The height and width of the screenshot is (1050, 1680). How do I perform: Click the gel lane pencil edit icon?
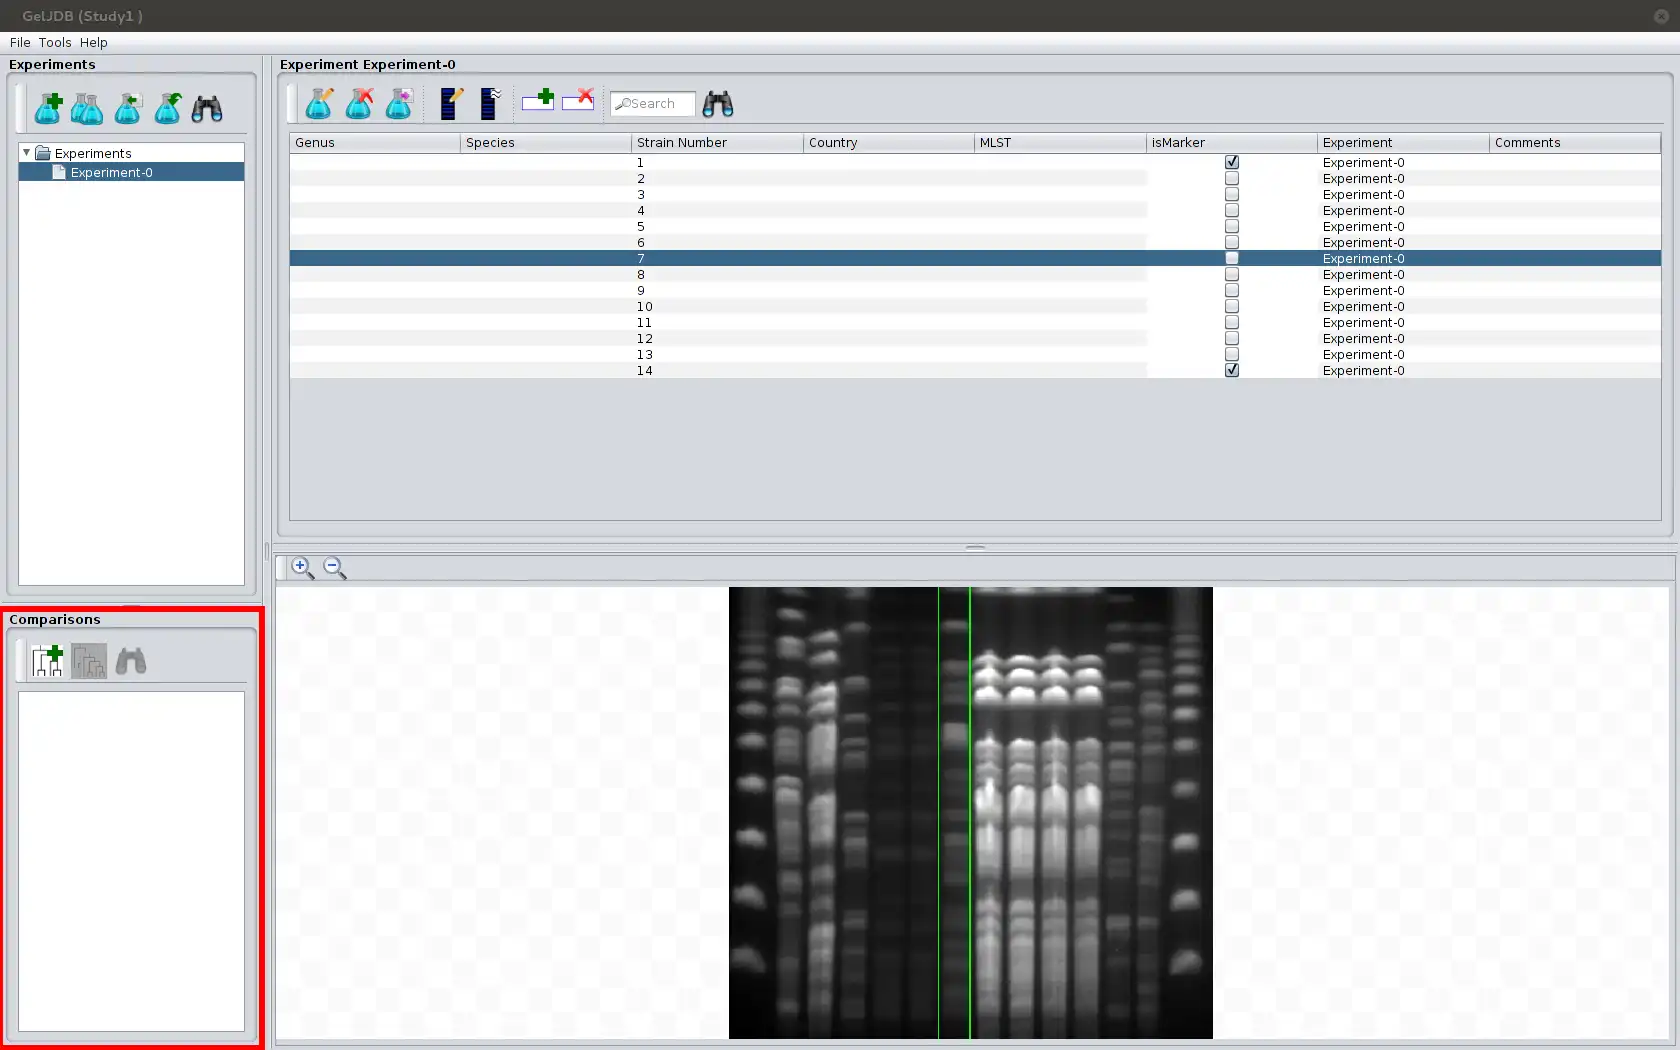tap(451, 103)
